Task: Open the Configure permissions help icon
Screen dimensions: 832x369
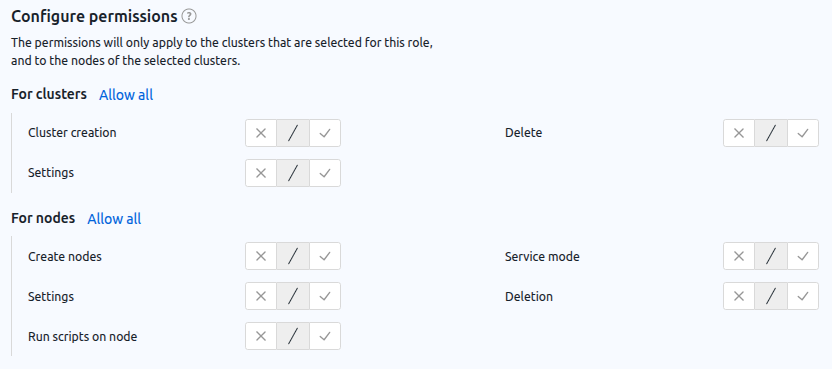Action: [189, 17]
